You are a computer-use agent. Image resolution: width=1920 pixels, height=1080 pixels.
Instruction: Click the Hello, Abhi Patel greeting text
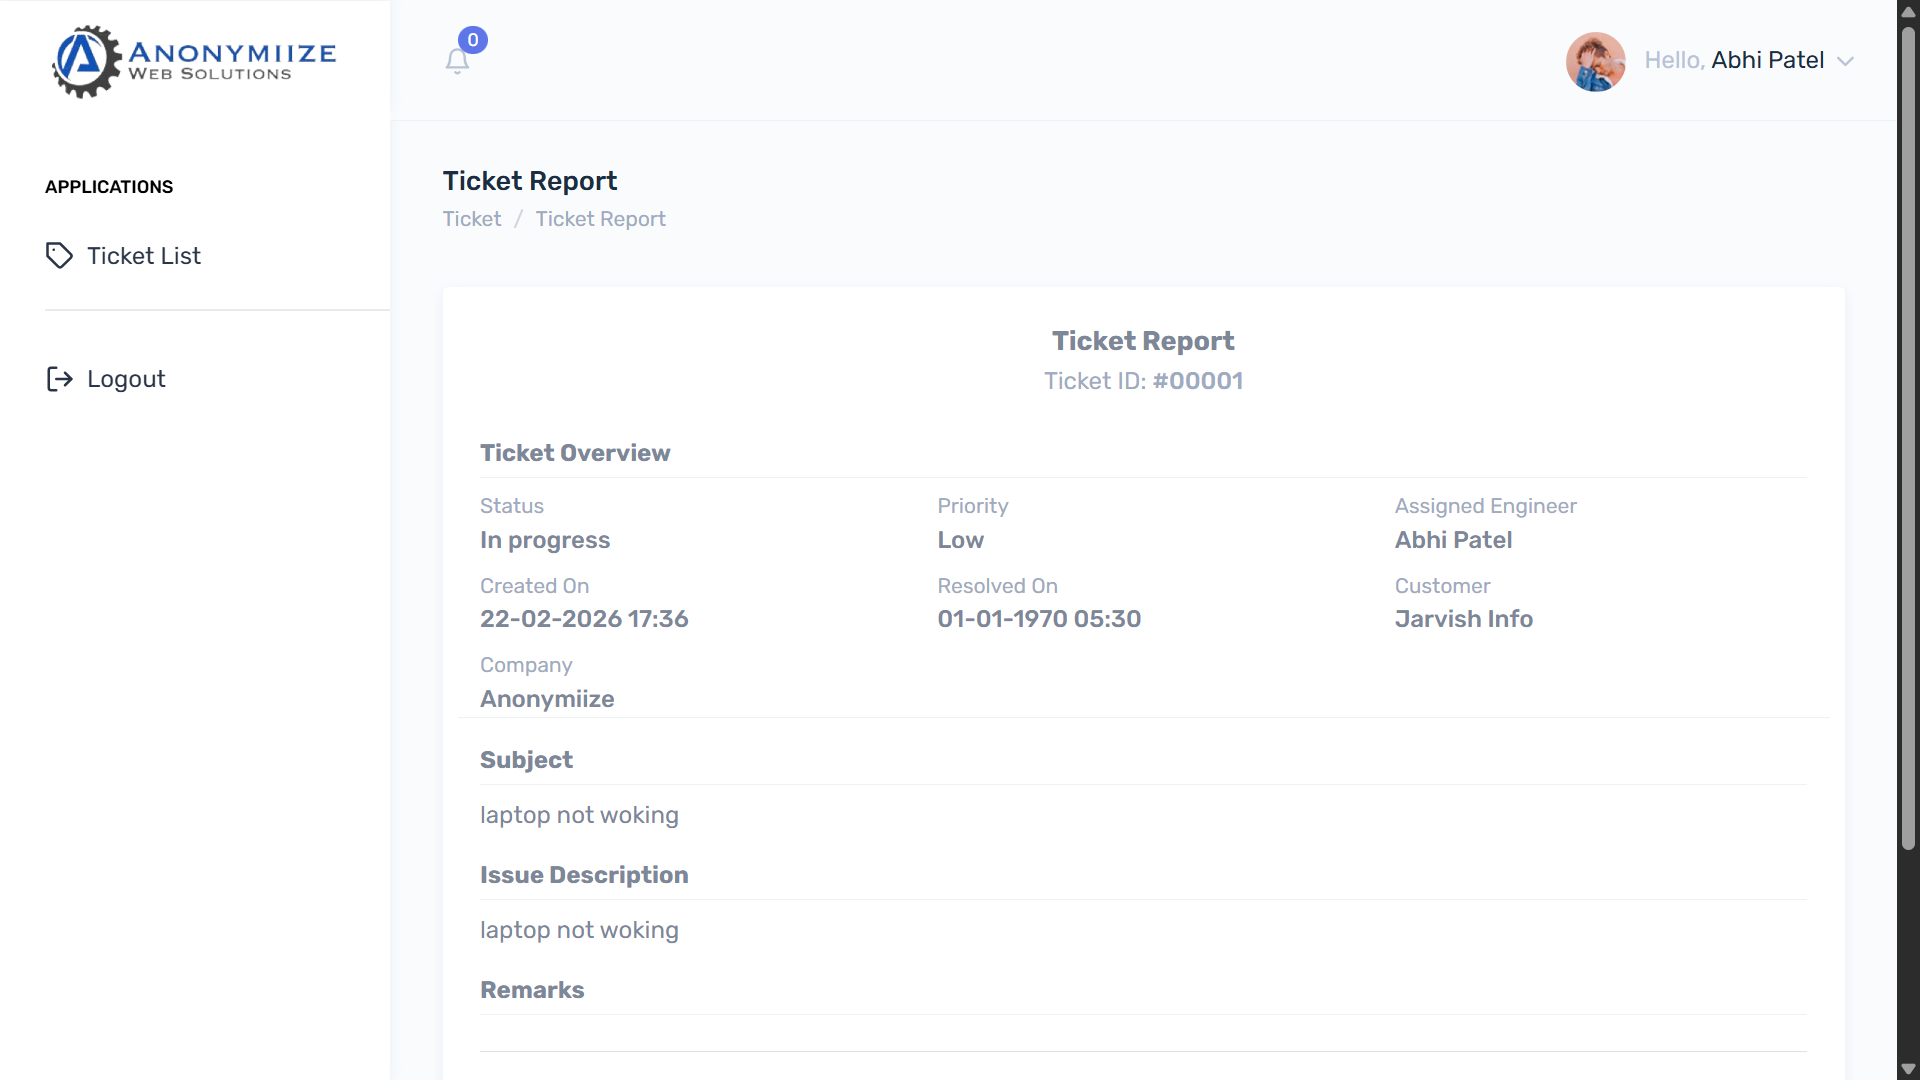pos(1734,60)
